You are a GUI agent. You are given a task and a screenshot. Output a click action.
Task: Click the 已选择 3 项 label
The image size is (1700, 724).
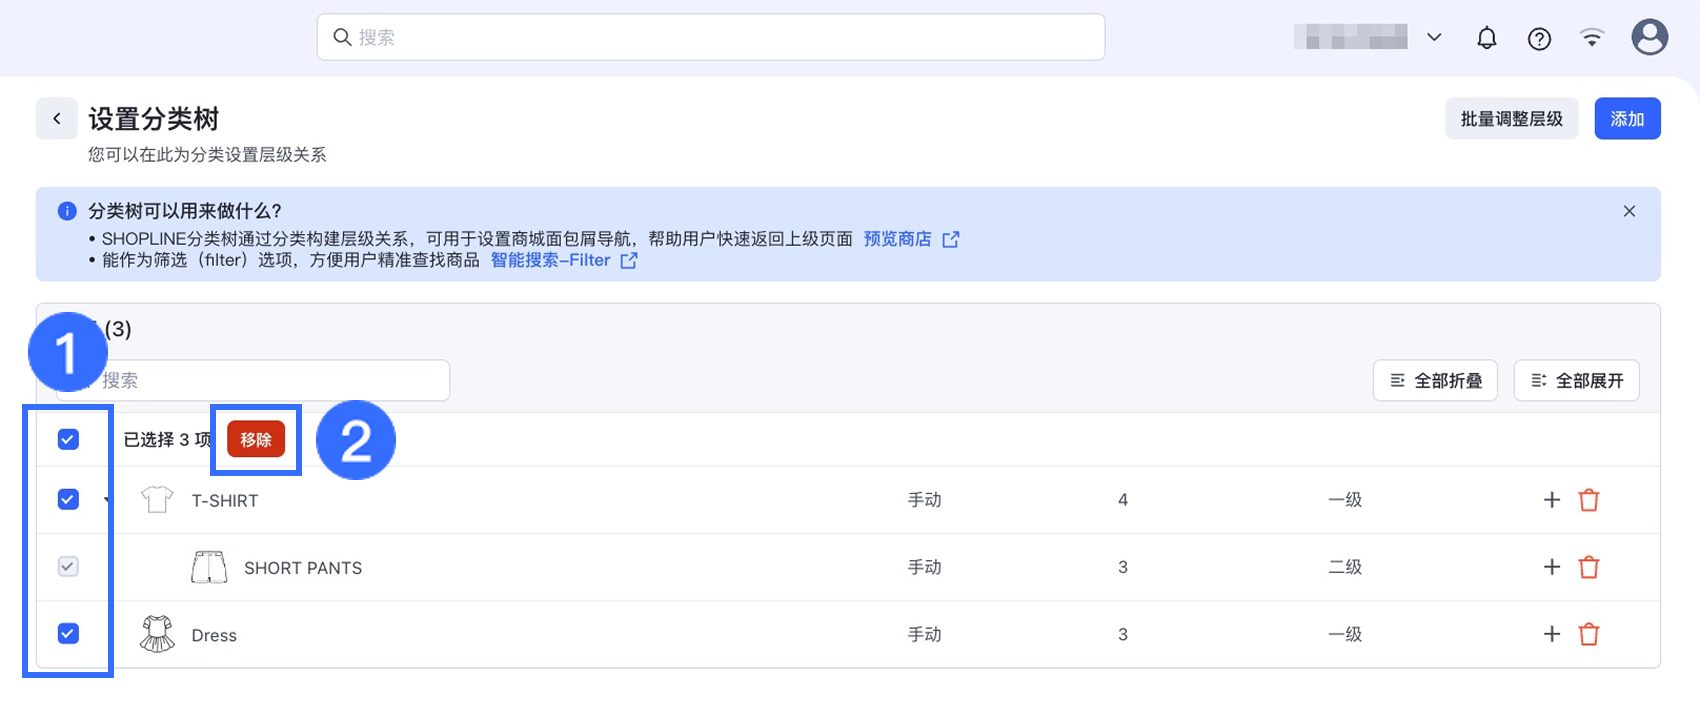coord(167,440)
